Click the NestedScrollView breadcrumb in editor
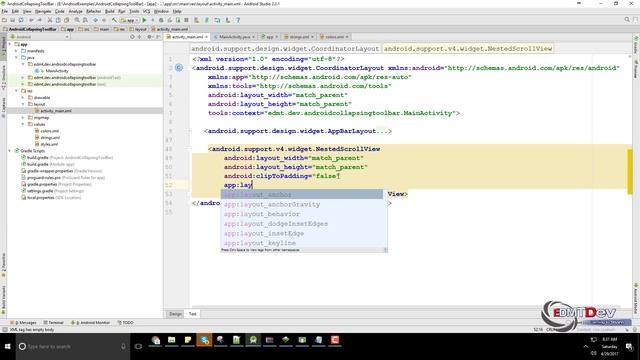The width and height of the screenshot is (640, 360). [468, 49]
